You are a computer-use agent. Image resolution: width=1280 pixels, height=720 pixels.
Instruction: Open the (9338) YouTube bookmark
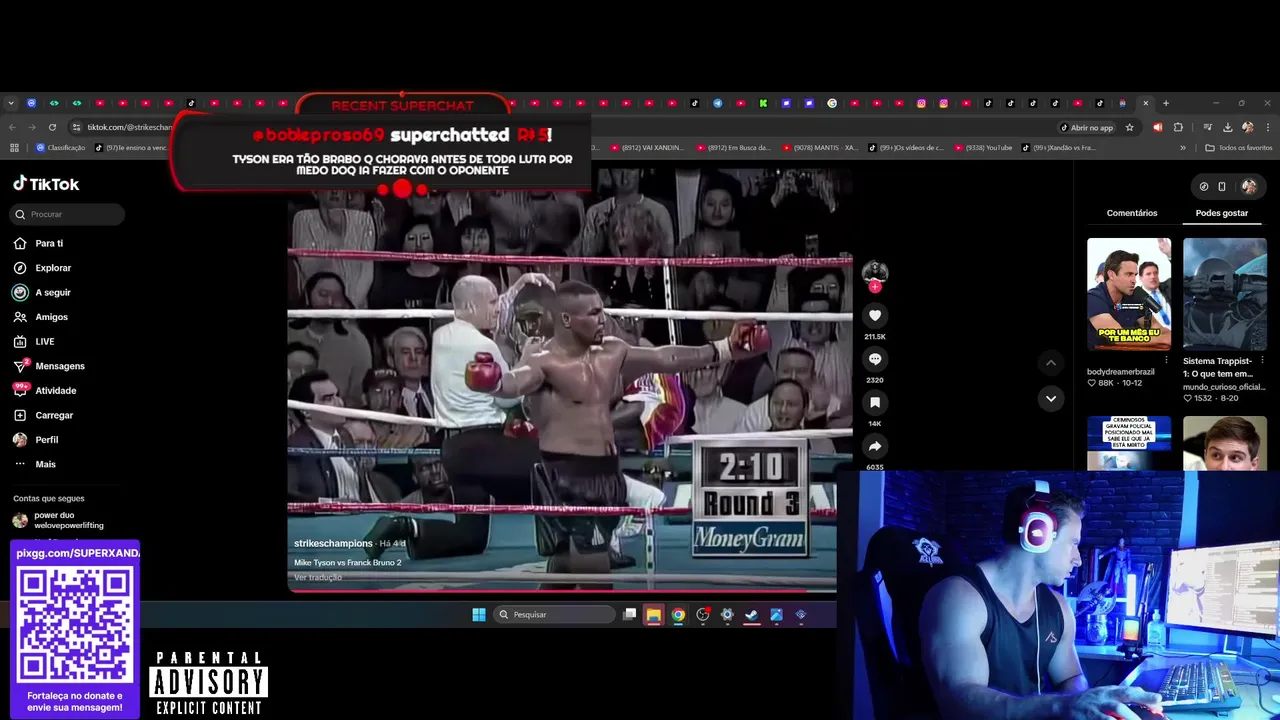[x=984, y=148]
